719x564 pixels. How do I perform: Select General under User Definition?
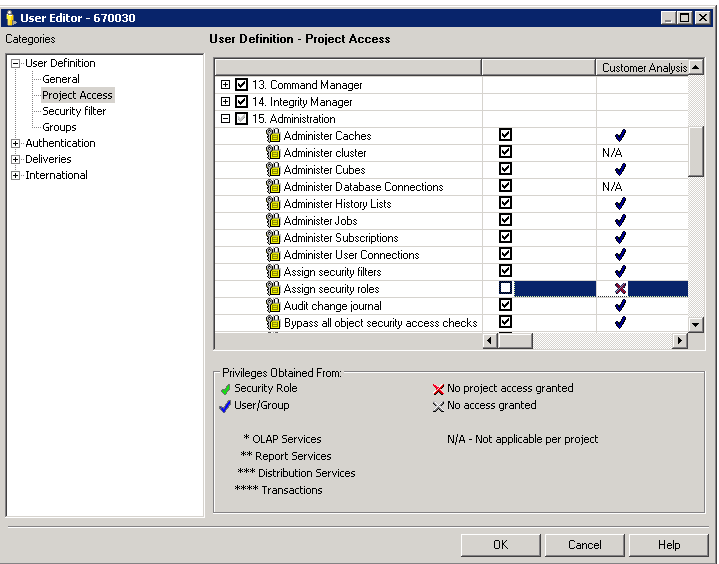pos(61,79)
